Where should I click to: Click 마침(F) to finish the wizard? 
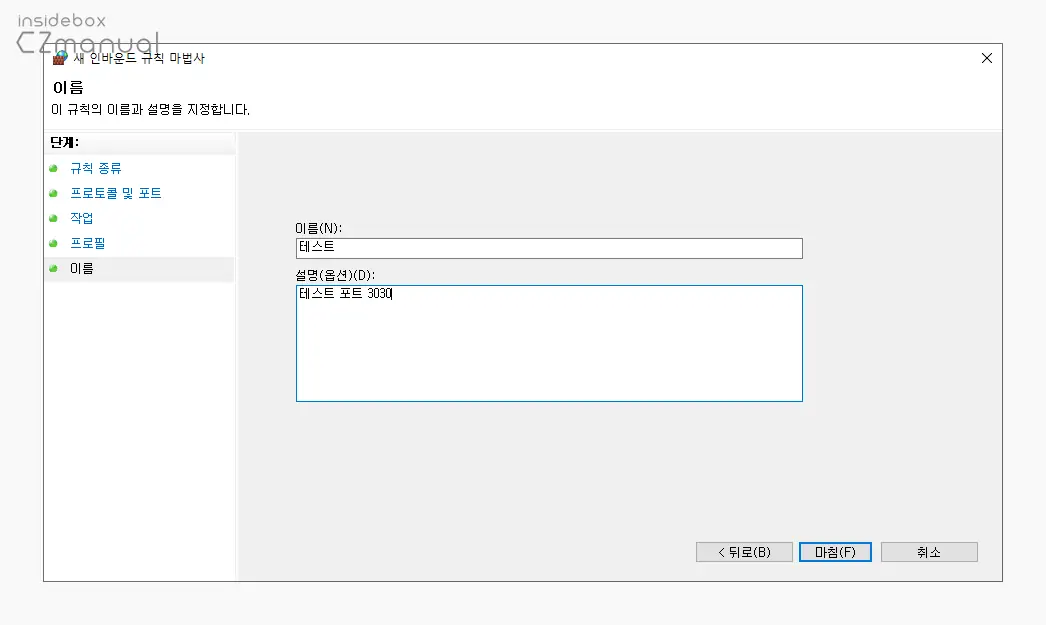[x=835, y=552]
